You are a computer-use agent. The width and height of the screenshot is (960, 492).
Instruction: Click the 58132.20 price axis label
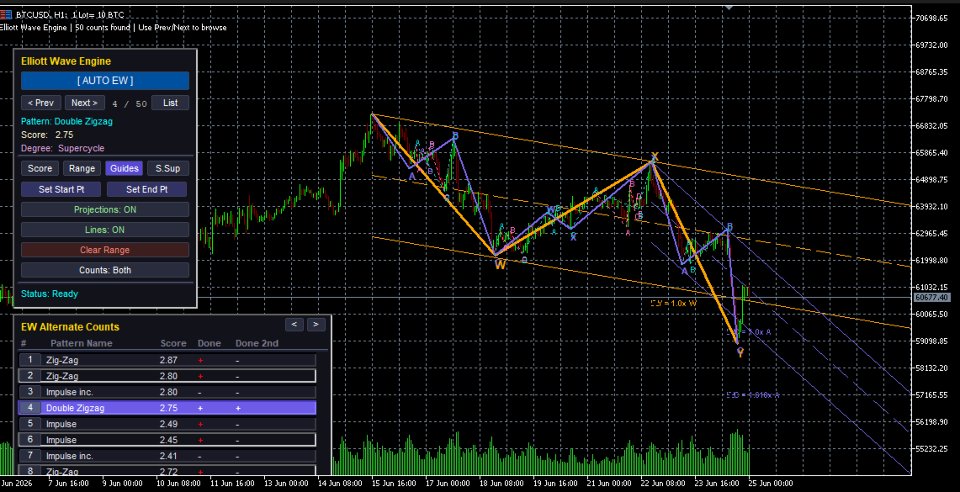pos(931,368)
